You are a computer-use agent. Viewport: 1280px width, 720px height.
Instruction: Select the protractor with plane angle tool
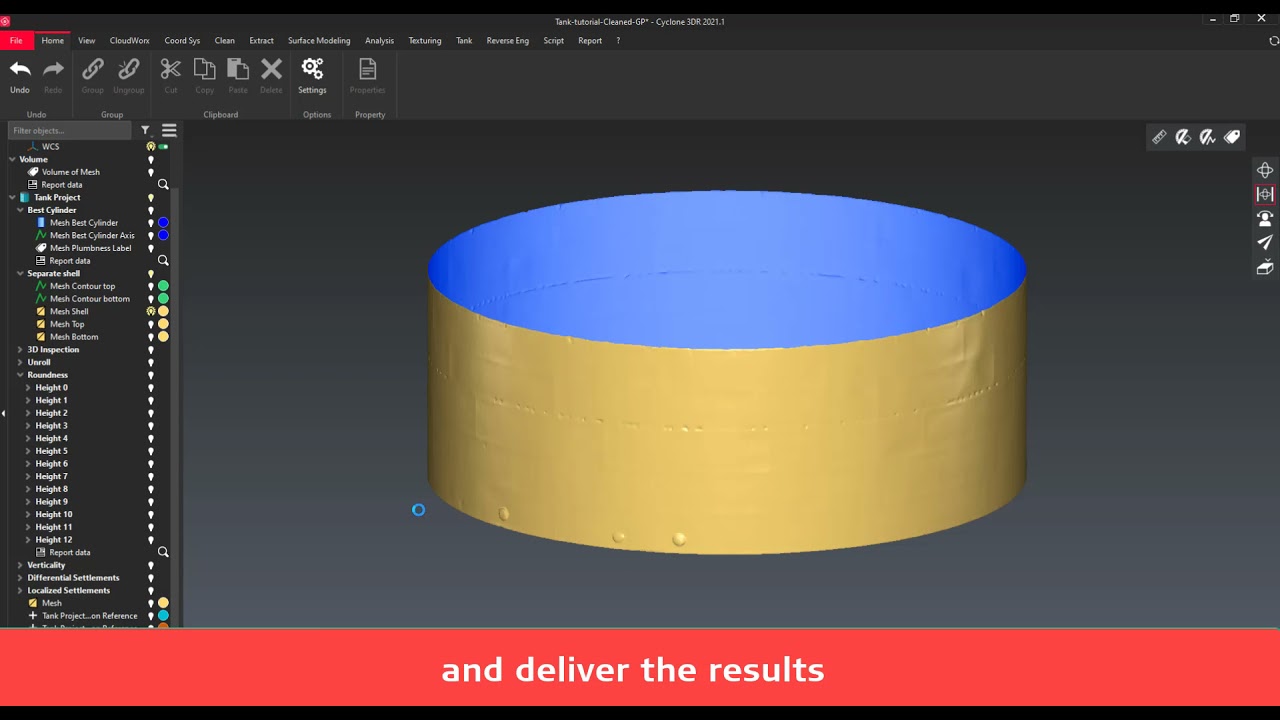[1183, 137]
